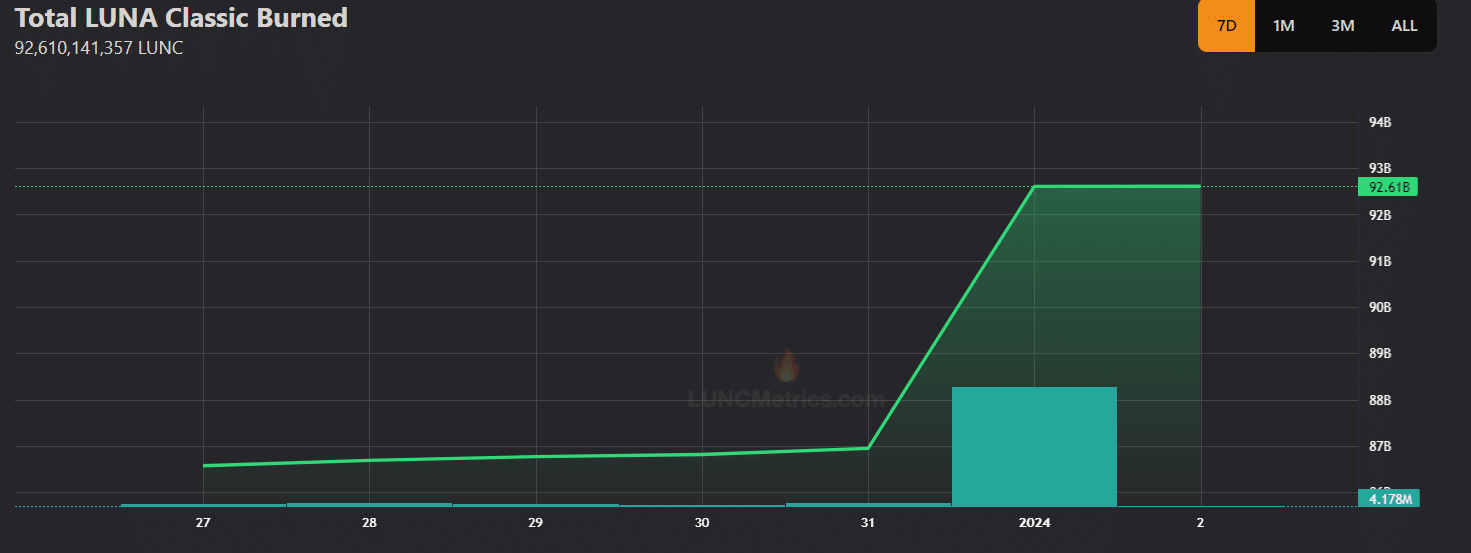1471x553 pixels.
Task: Select the 7D time range tab
Action: click(1226, 26)
